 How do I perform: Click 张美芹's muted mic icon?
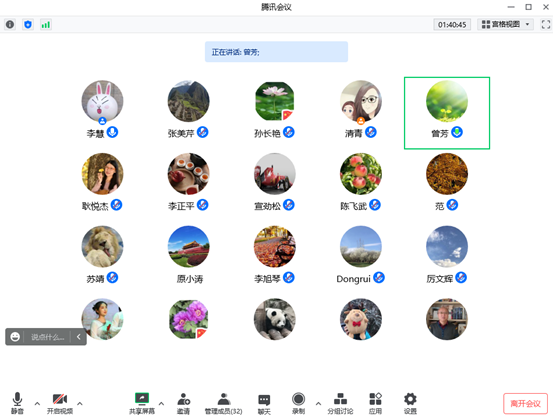pos(202,132)
